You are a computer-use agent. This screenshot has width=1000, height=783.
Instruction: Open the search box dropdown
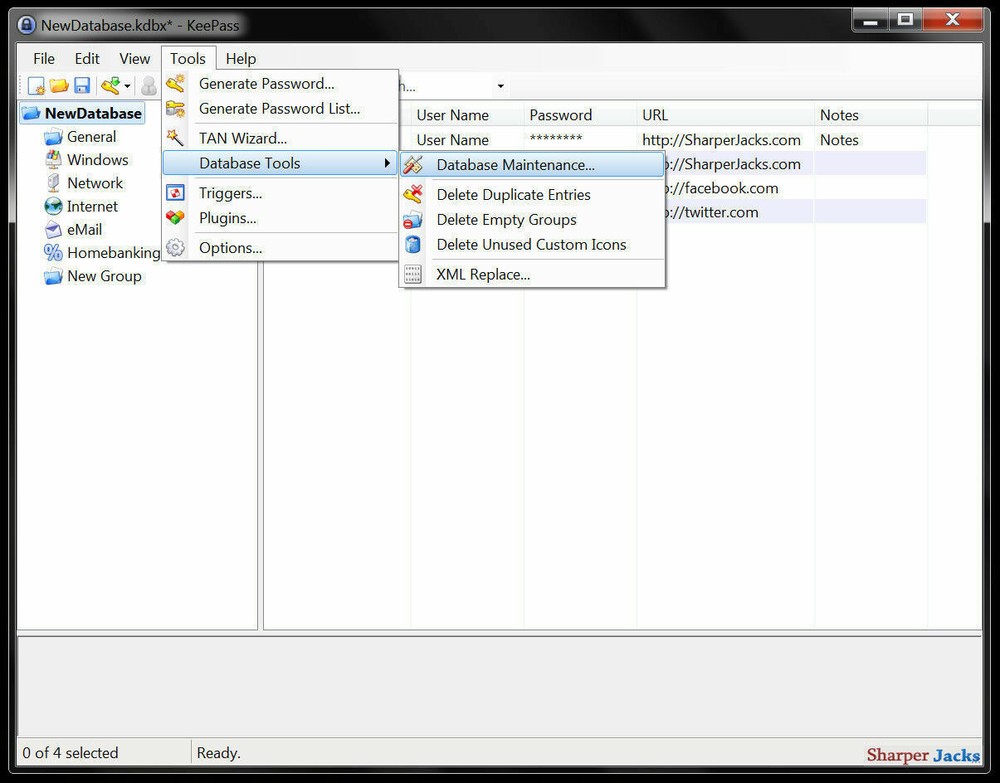(x=500, y=86)
